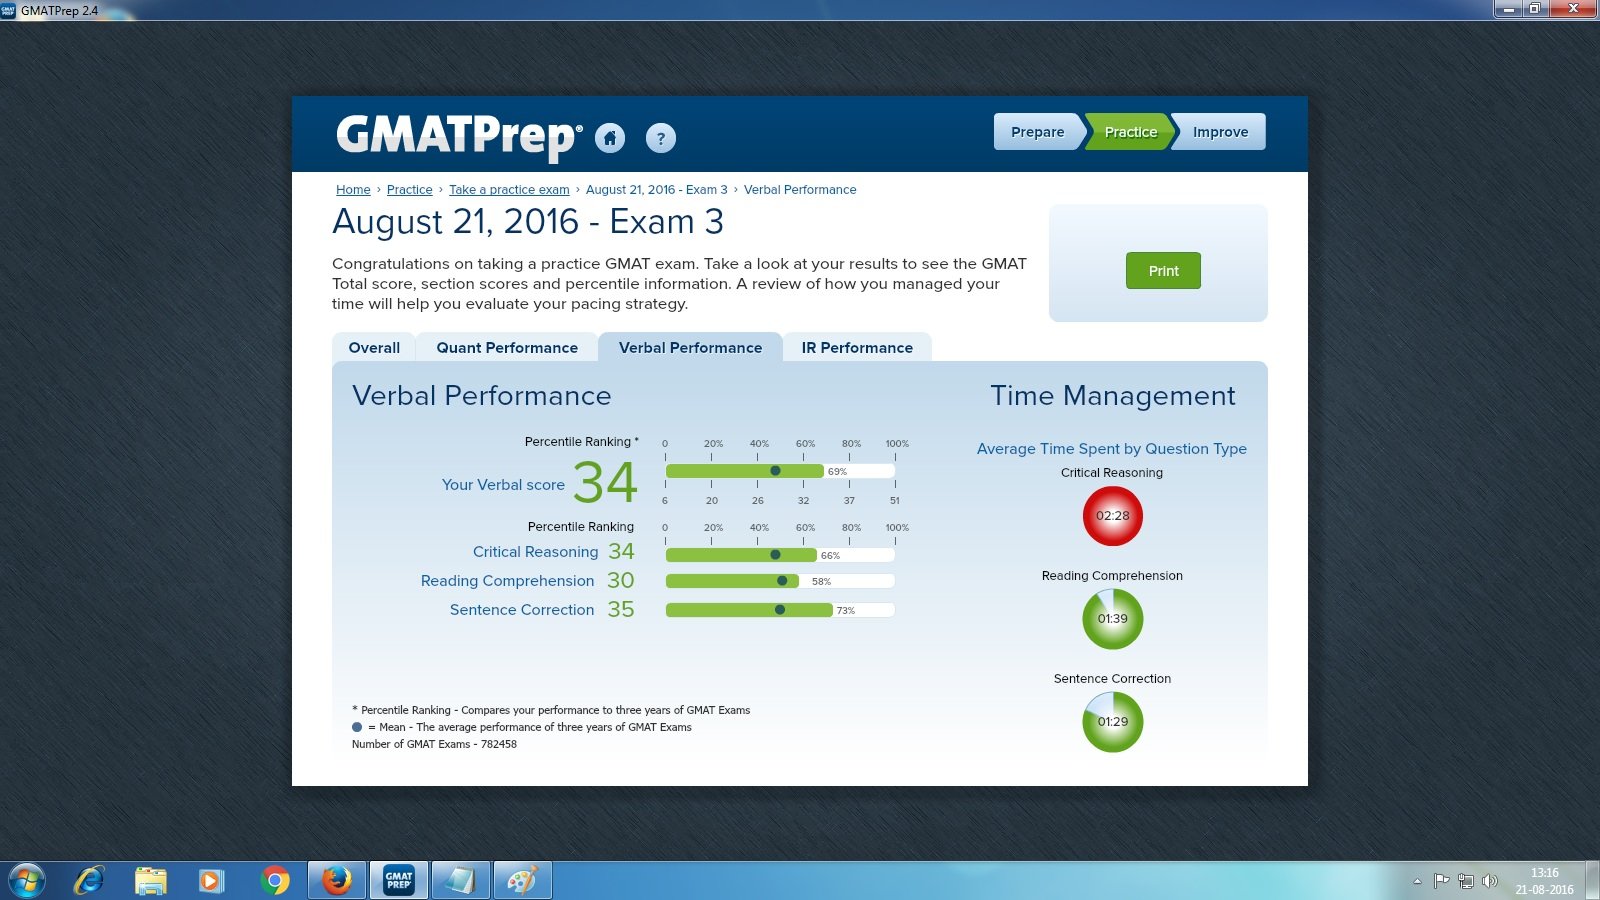Select the Overall tab
This screenshot has width=1600, height=900.
coord(373,347)
